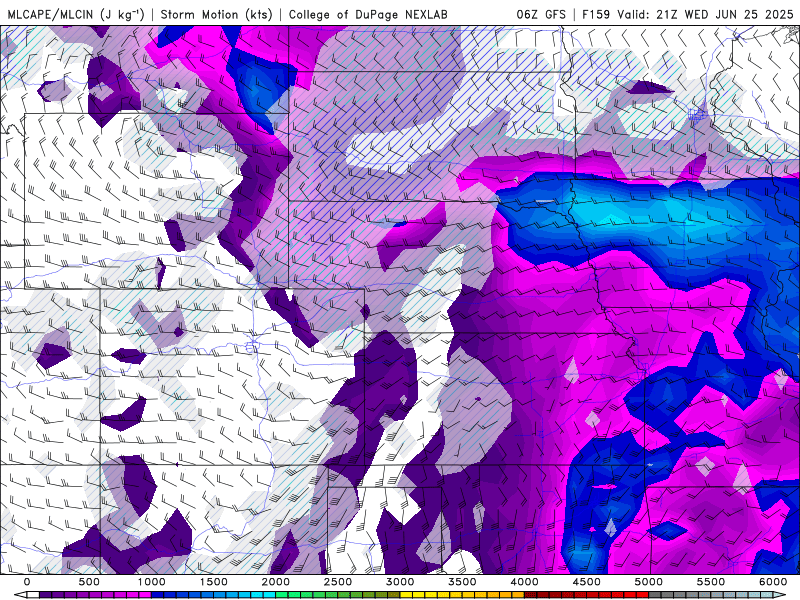
Task: Click the 5000 label on the color scale
Action: pyautogui.click(x=648, y=582)
